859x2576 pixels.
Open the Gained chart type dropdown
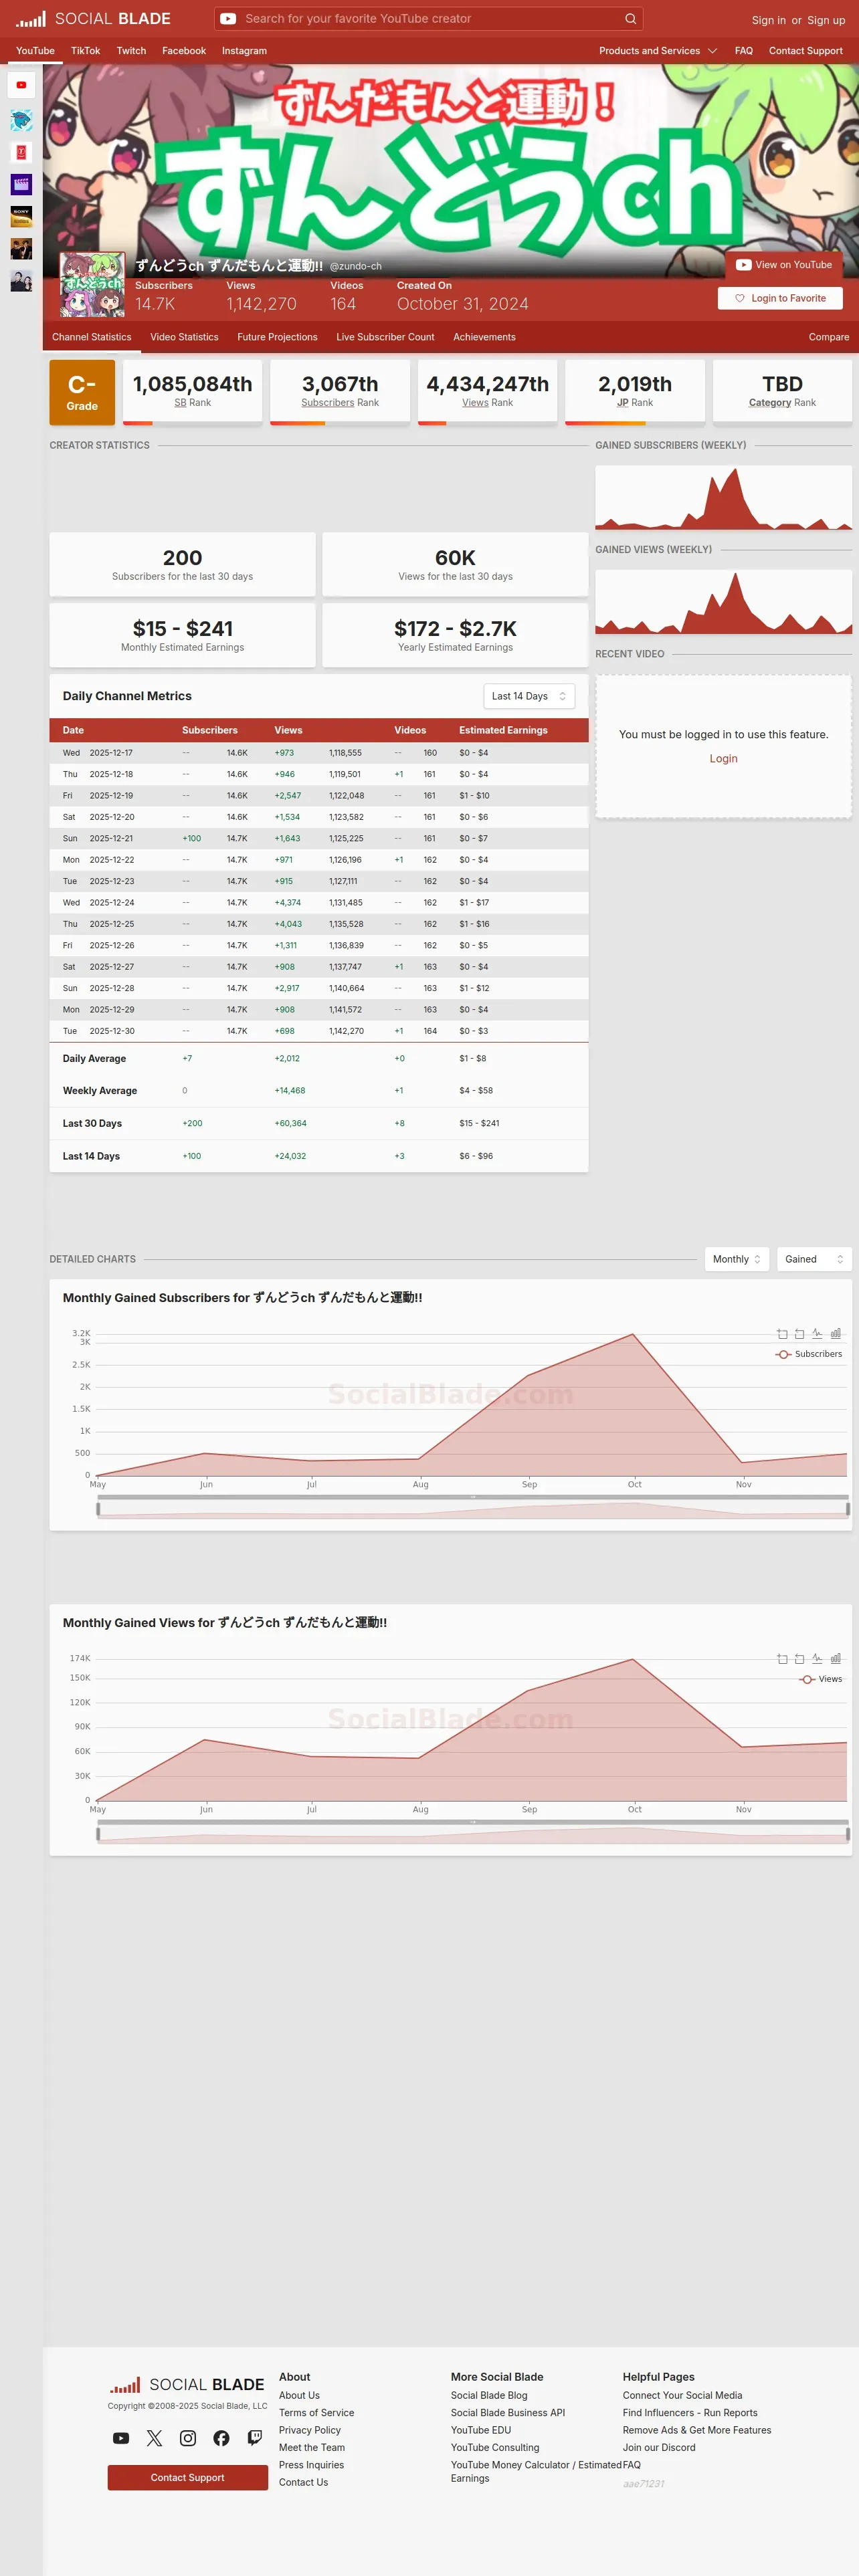[x=814, y=1259]
